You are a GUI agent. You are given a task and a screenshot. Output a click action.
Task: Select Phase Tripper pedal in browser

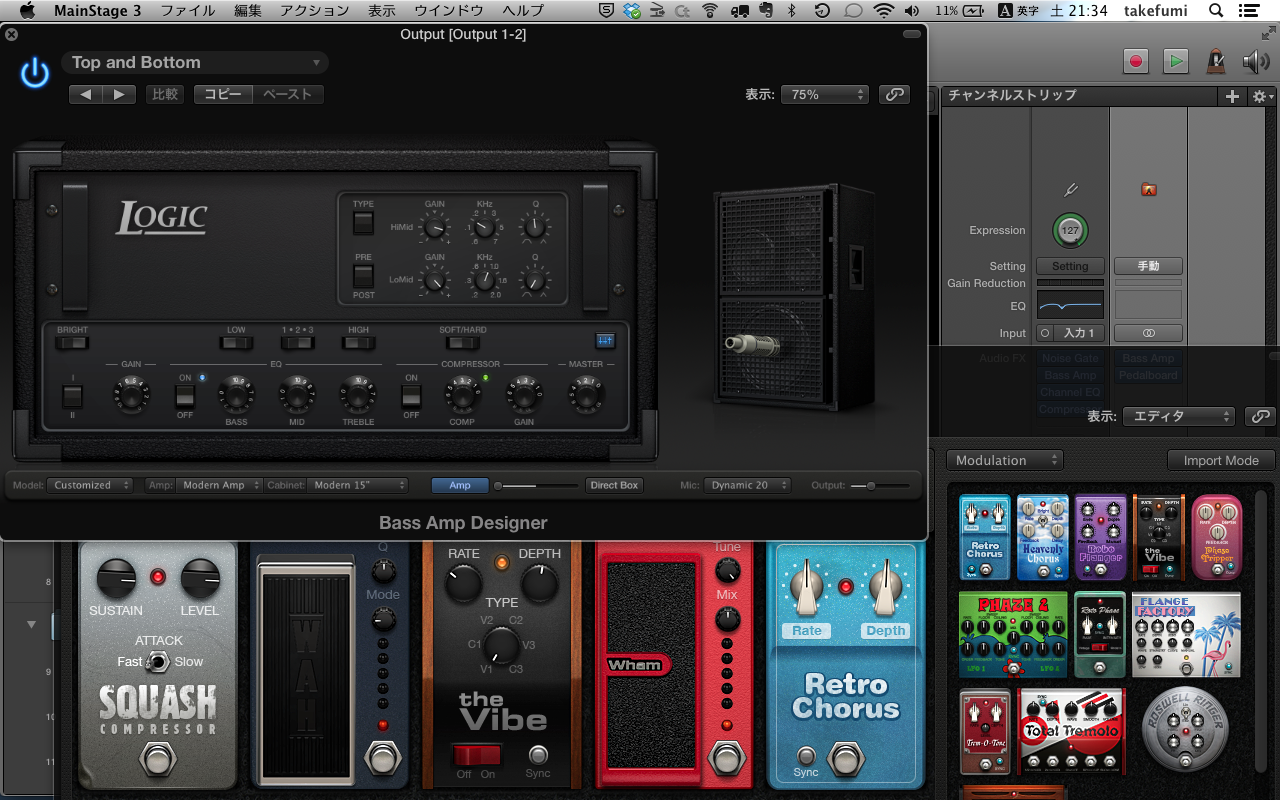pyautogui.click(x=1217, y=537)
